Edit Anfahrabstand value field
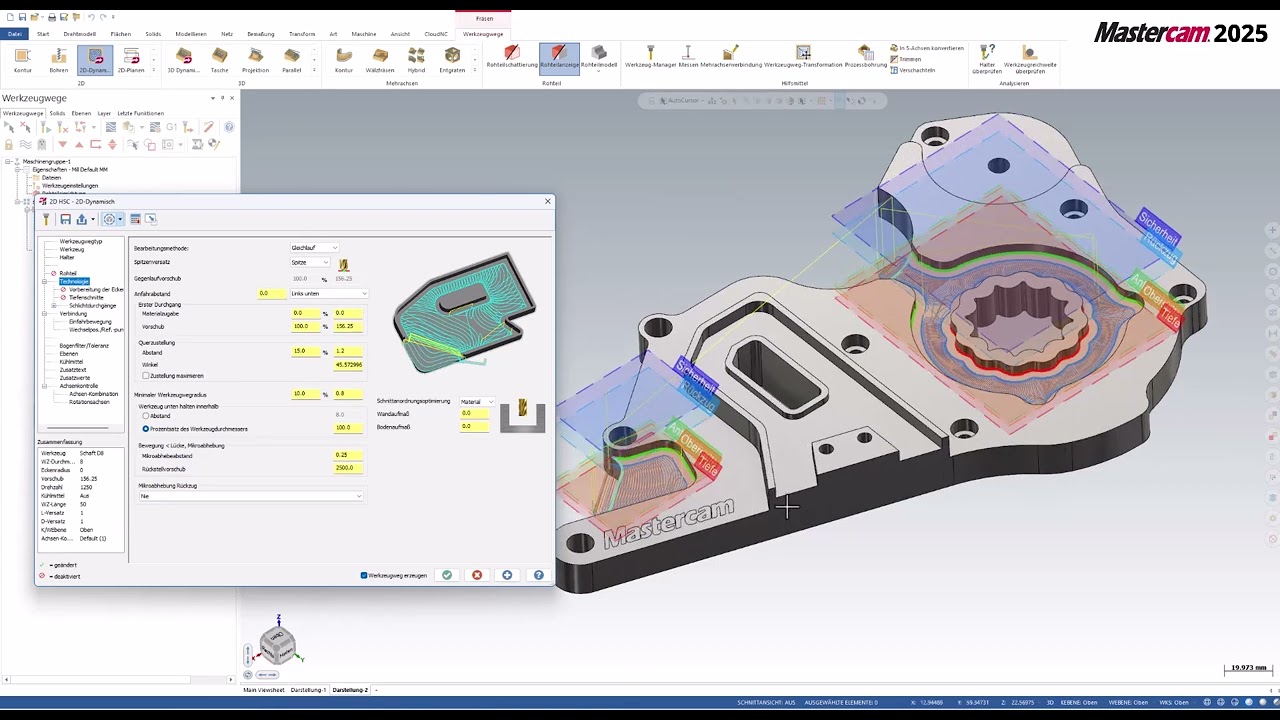The image size is (1280, 720). click(x=271, y=294)
